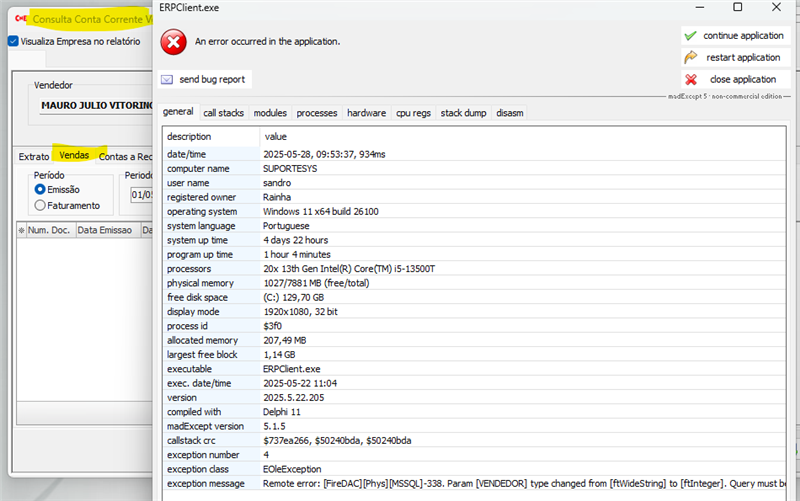Click the envelope icon for bug report
The image size is (800, 501).
[x=166, y=79]
